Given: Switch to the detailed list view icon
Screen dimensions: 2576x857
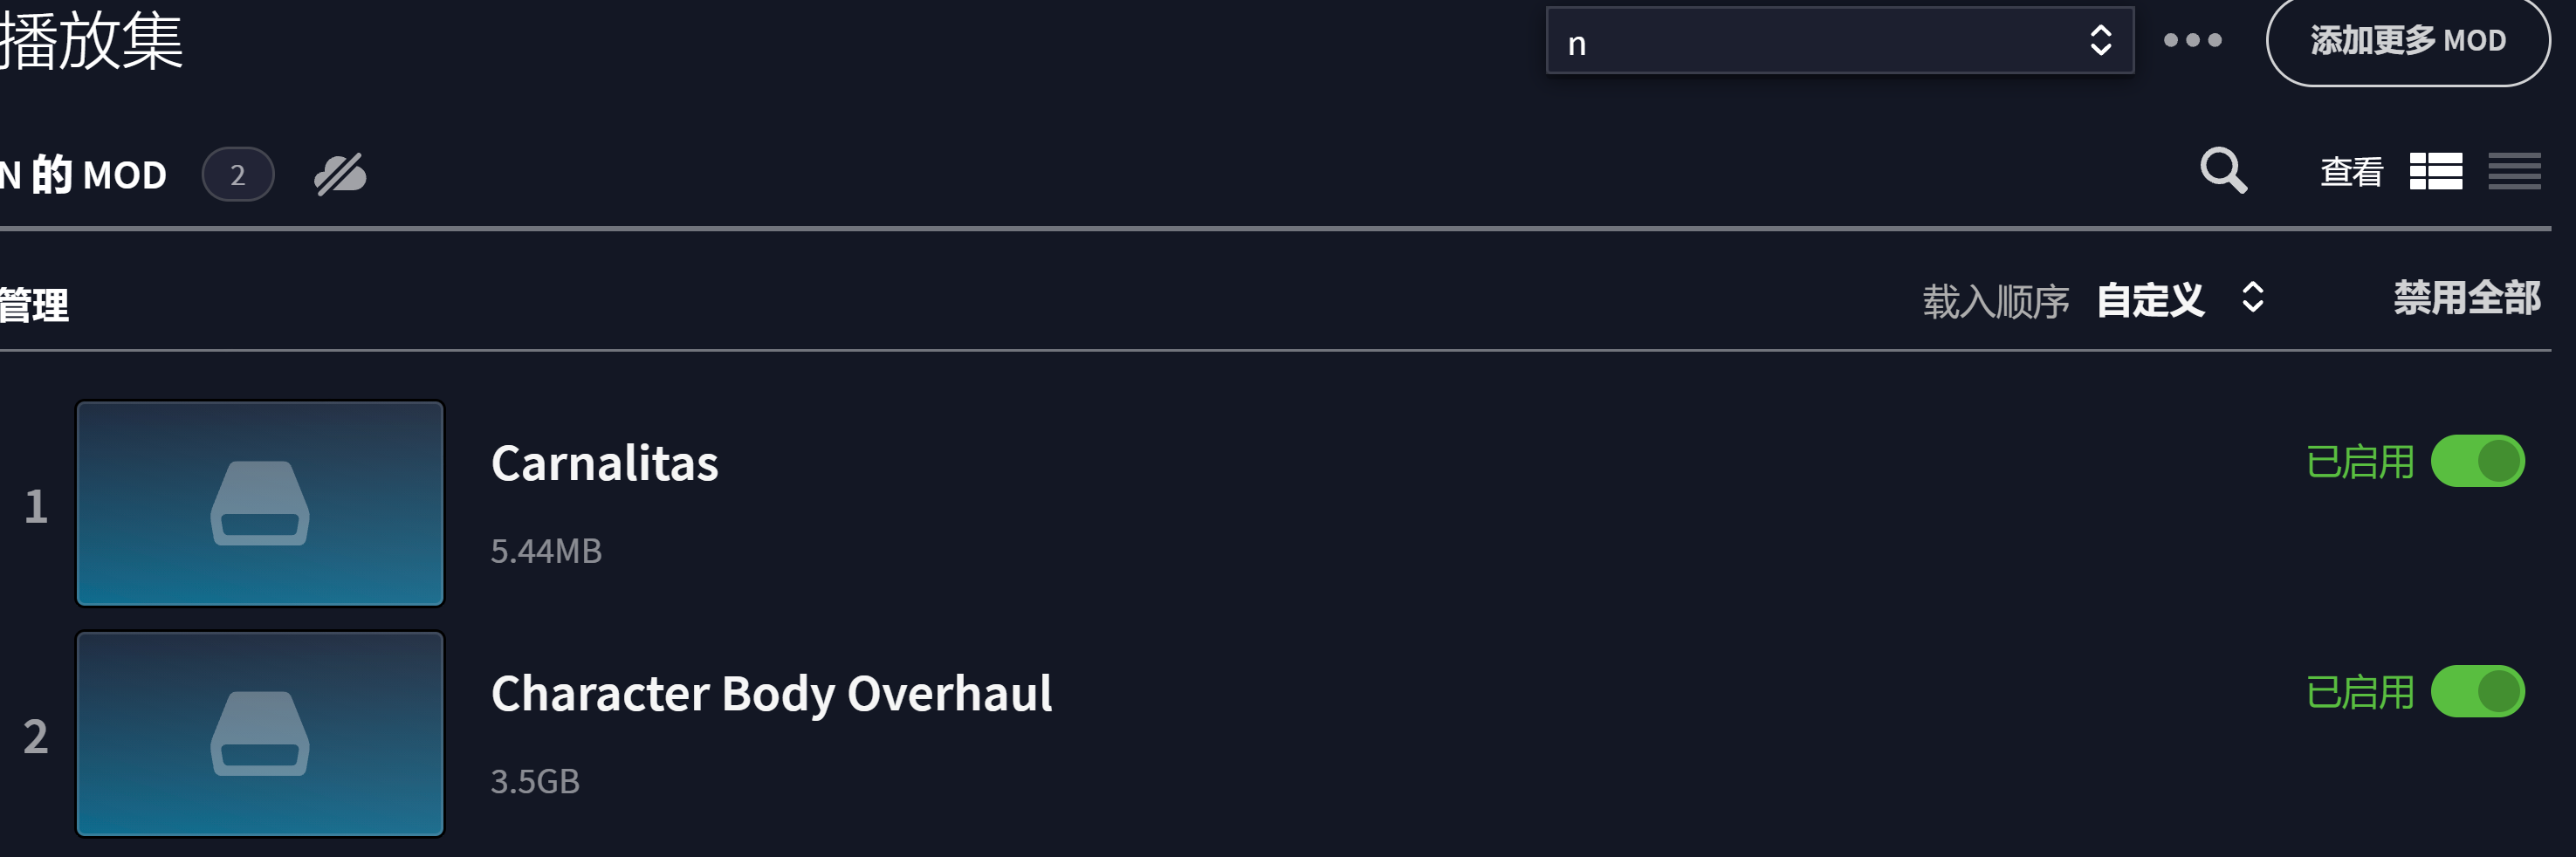Looking at the screenshot, I should point(2435,171).
